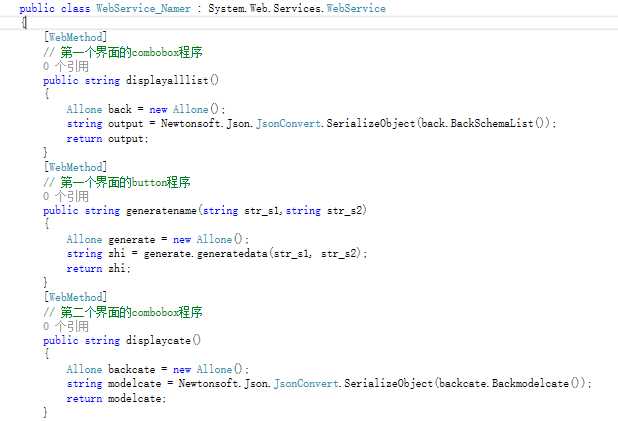Click base type System.Web.Services.WebService
The height and width of the screenshot is (421, 618).
click(x=297, y=8)
